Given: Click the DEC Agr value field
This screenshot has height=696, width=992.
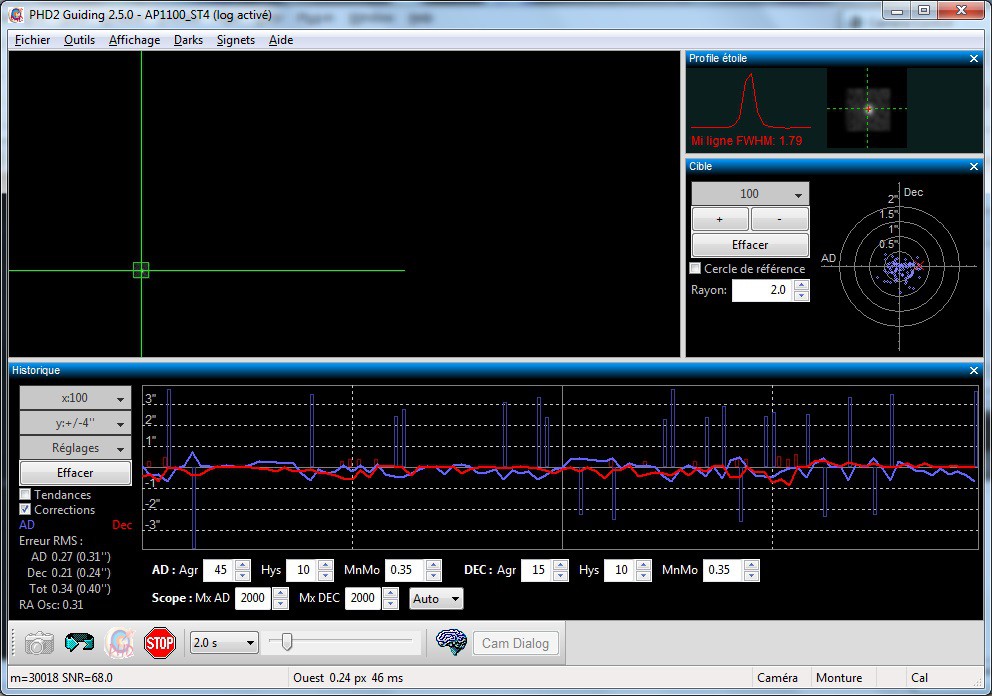Looking at the screenshot, I should [x=537, y=570].
